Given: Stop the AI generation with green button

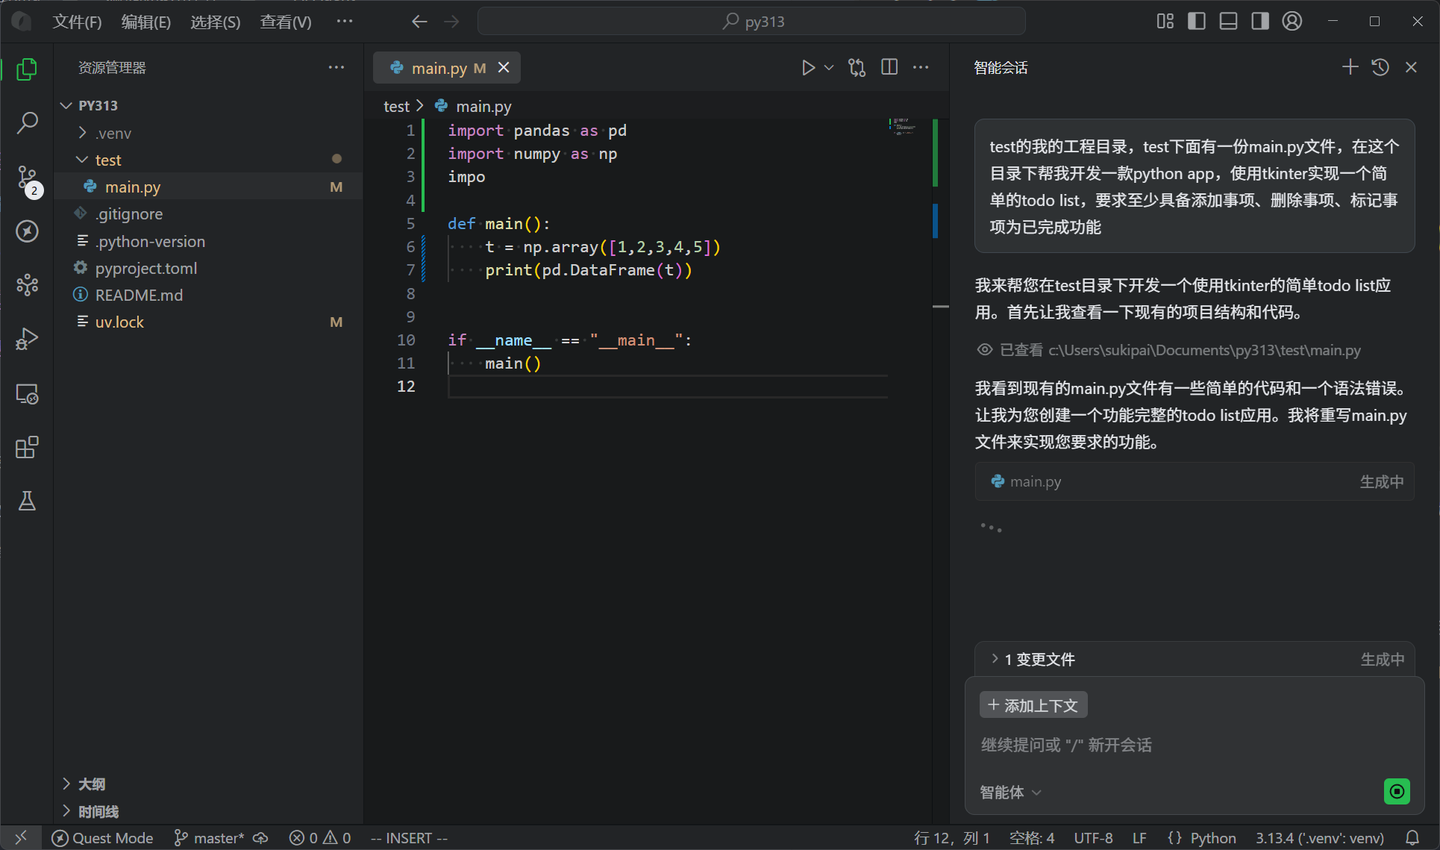Looking at the screenshot, I should pos(1396,792).
